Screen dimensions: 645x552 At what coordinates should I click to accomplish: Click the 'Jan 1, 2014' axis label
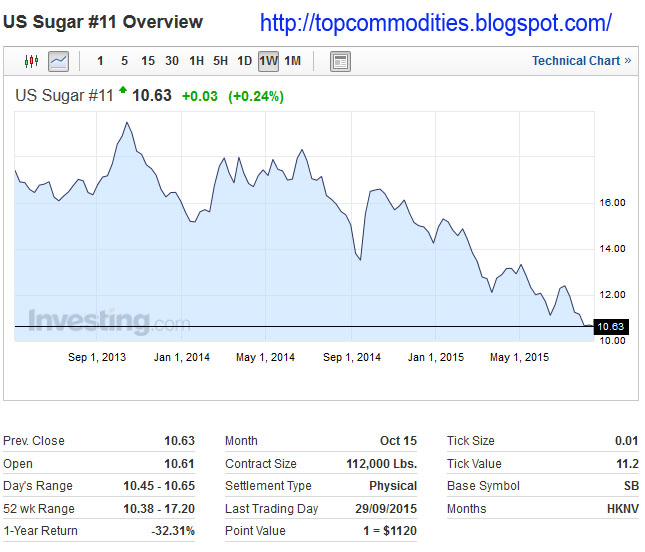click(x=182, y=357)
